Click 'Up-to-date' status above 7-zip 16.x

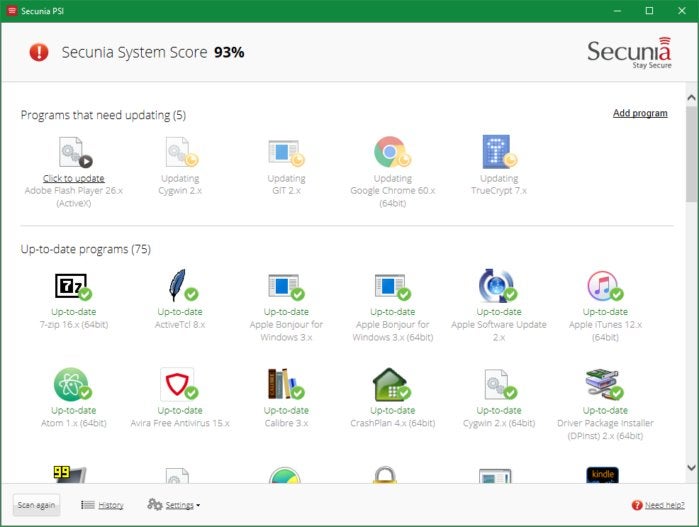pyautogui.click(x=74, y=312)
